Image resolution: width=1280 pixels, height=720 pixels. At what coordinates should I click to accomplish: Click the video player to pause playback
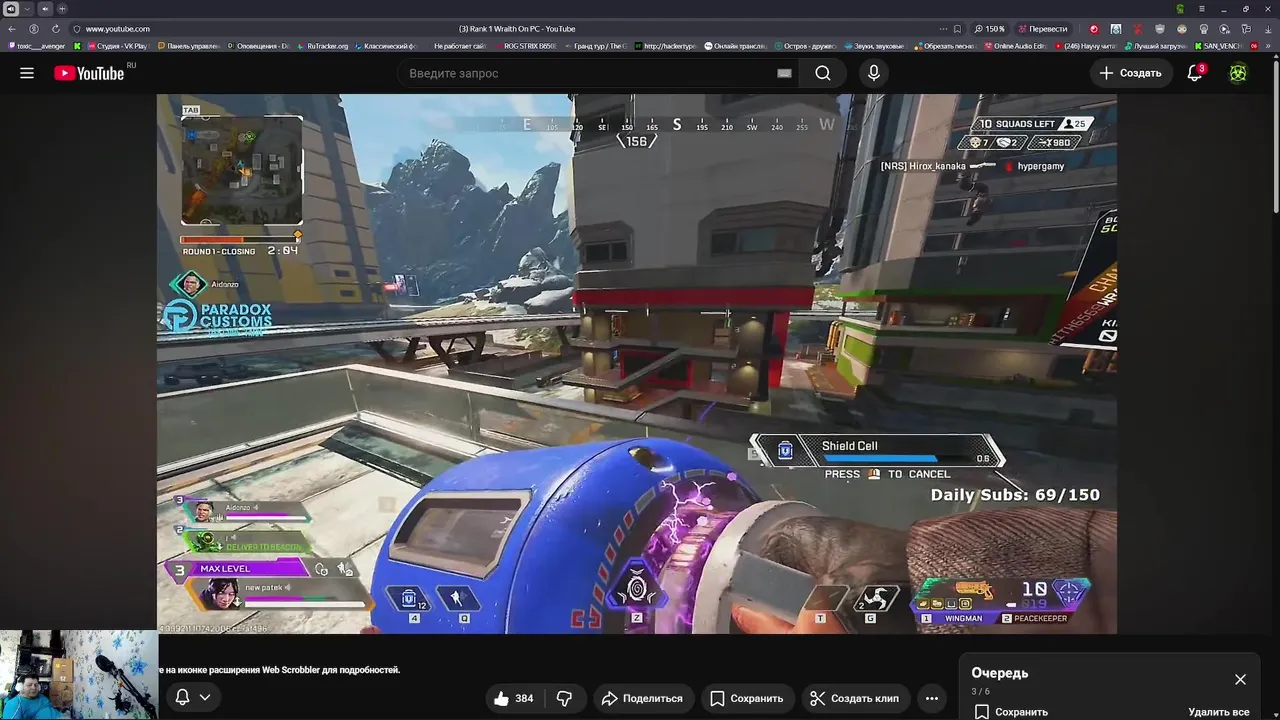point(636,363)
